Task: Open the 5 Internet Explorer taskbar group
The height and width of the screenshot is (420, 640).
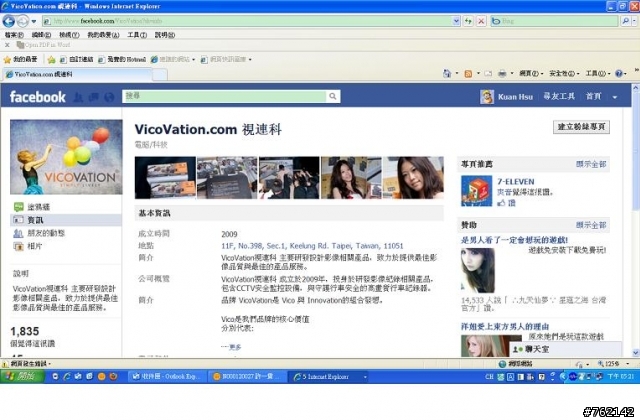Action: pos(329,377)
